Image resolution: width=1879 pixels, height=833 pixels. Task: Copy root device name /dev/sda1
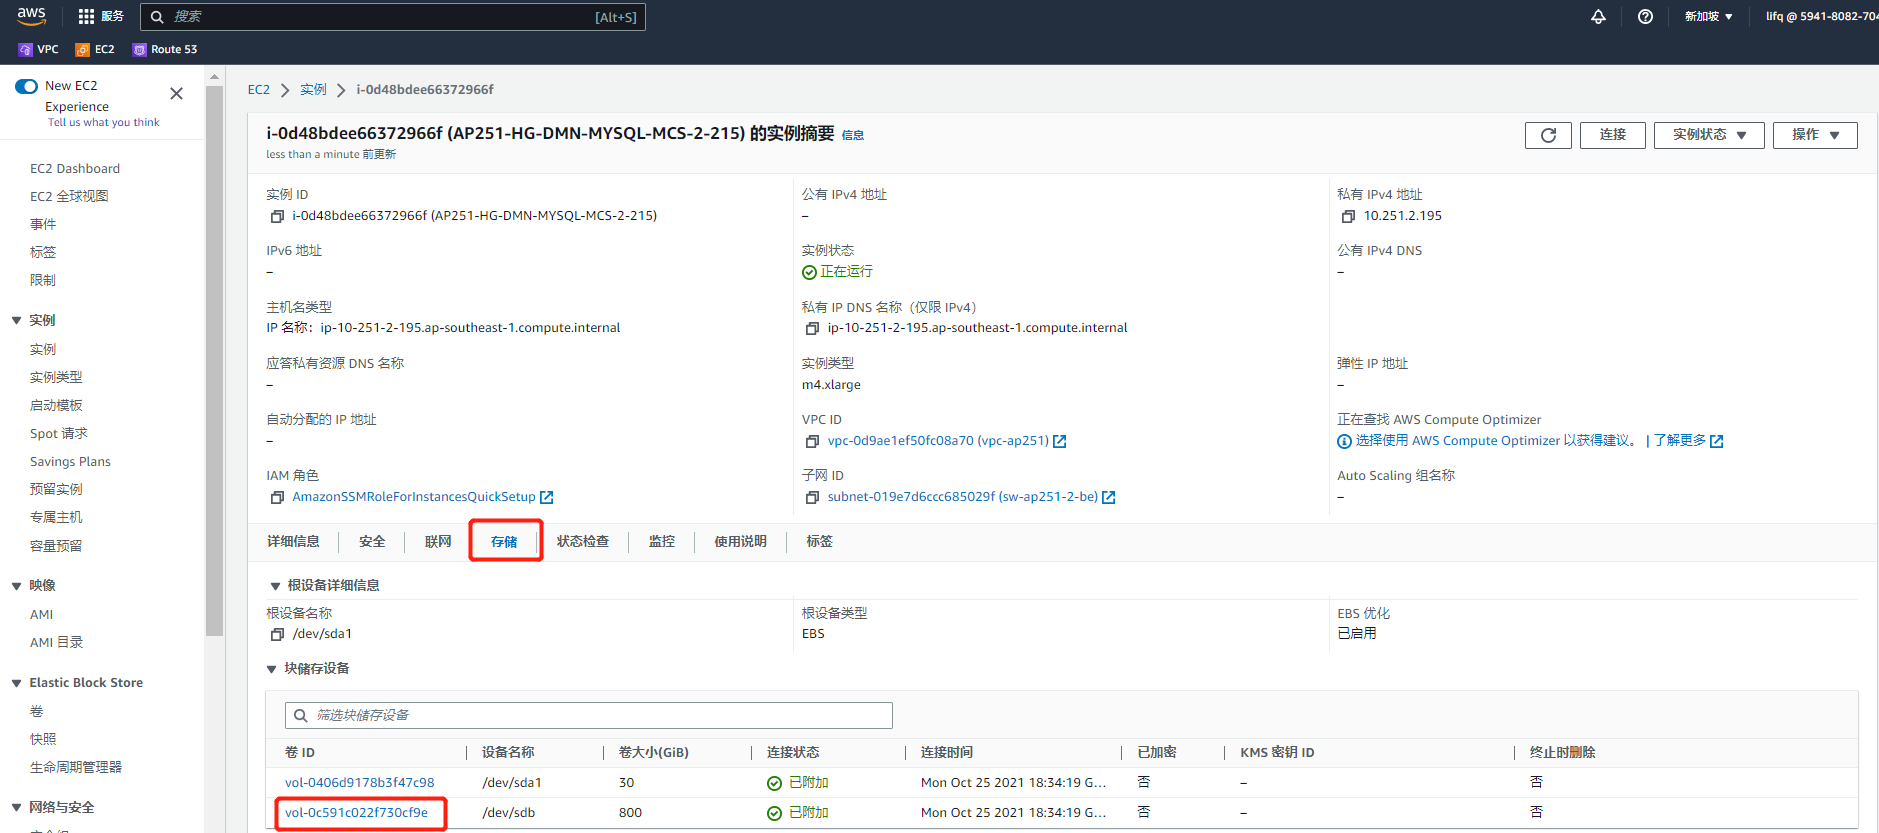(278, 634)
